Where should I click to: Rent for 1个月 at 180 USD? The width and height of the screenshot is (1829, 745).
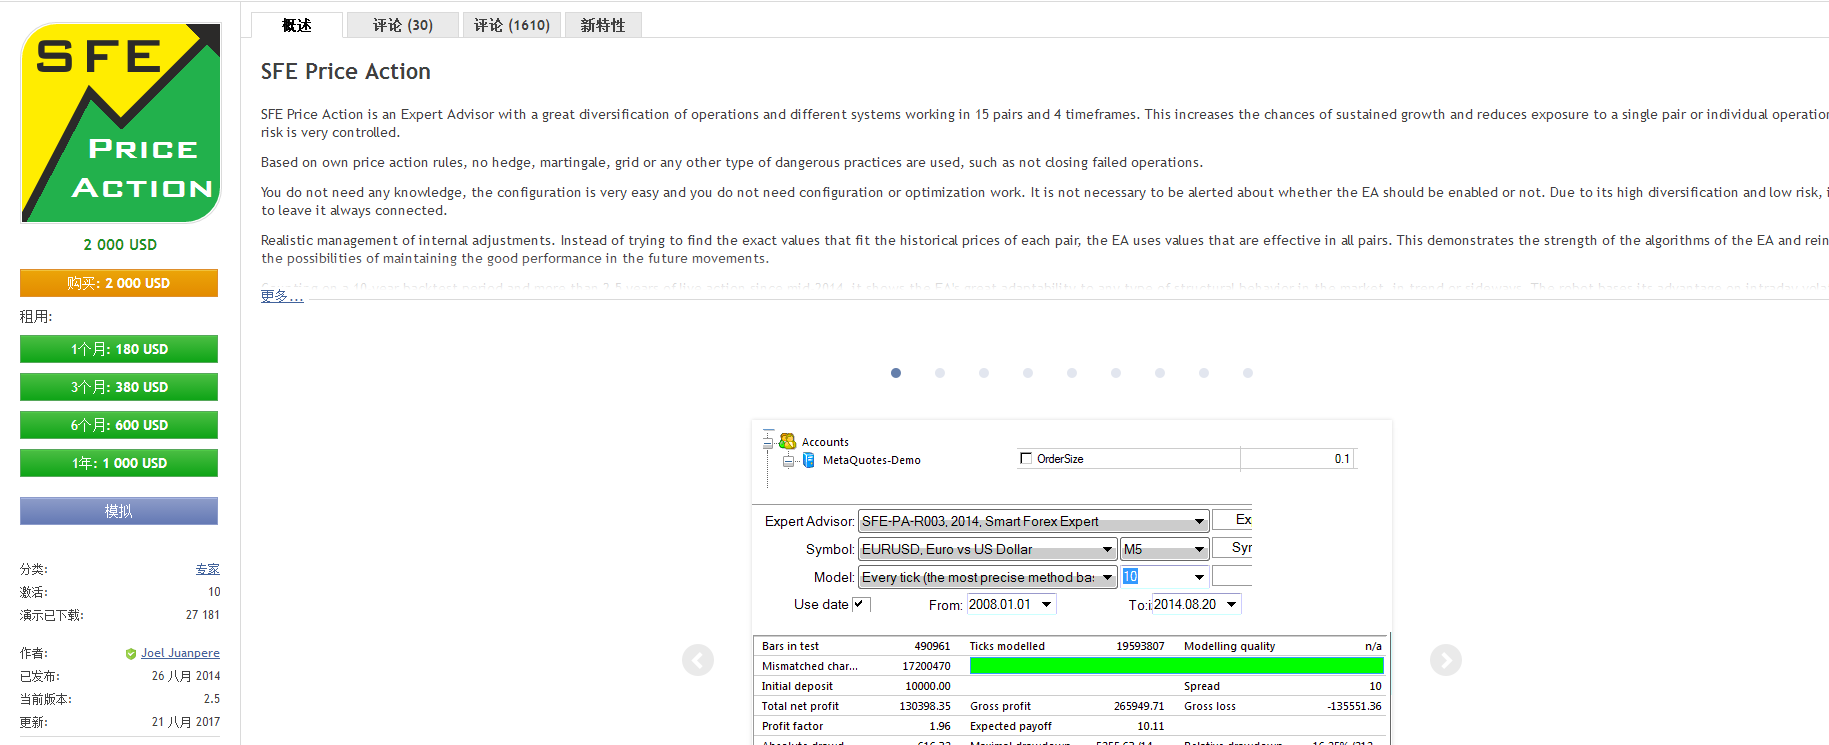coord(119,349)
